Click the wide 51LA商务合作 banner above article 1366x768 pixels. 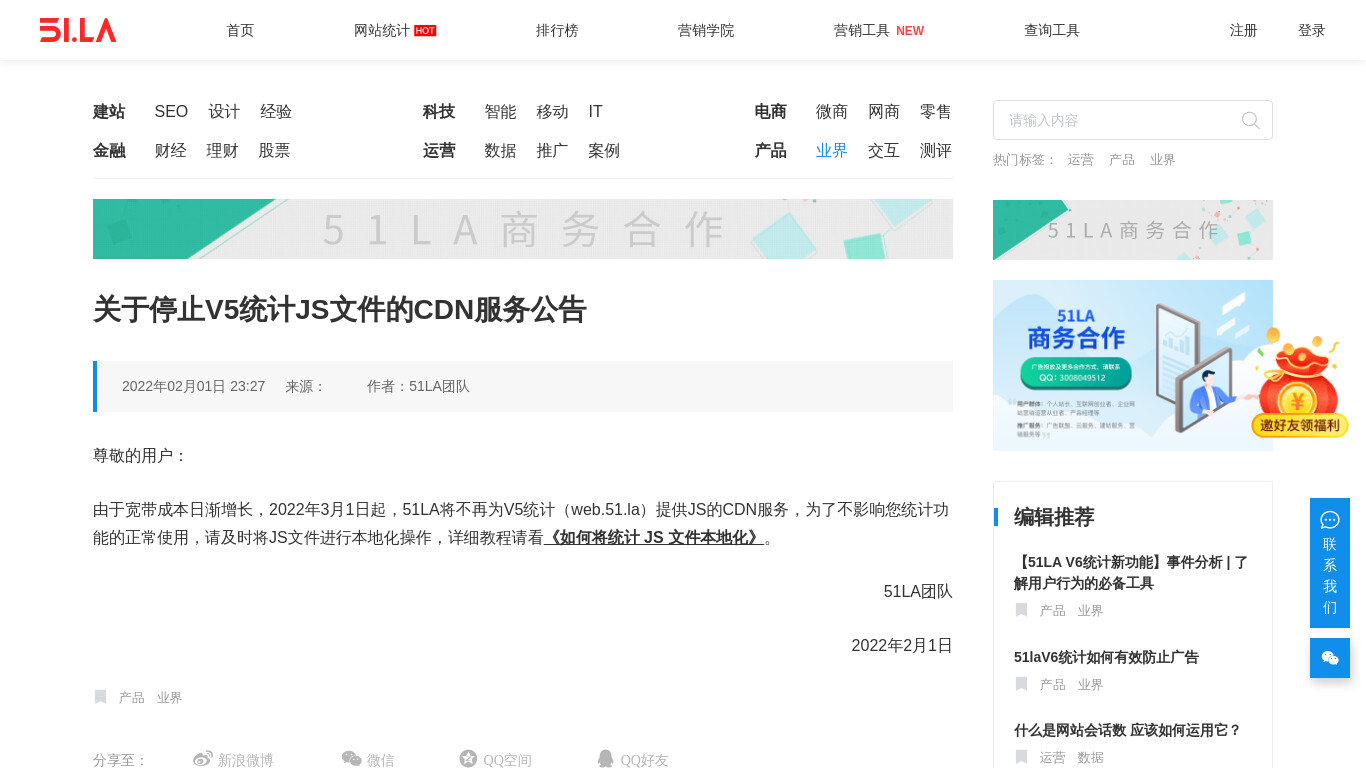[523, 229]
